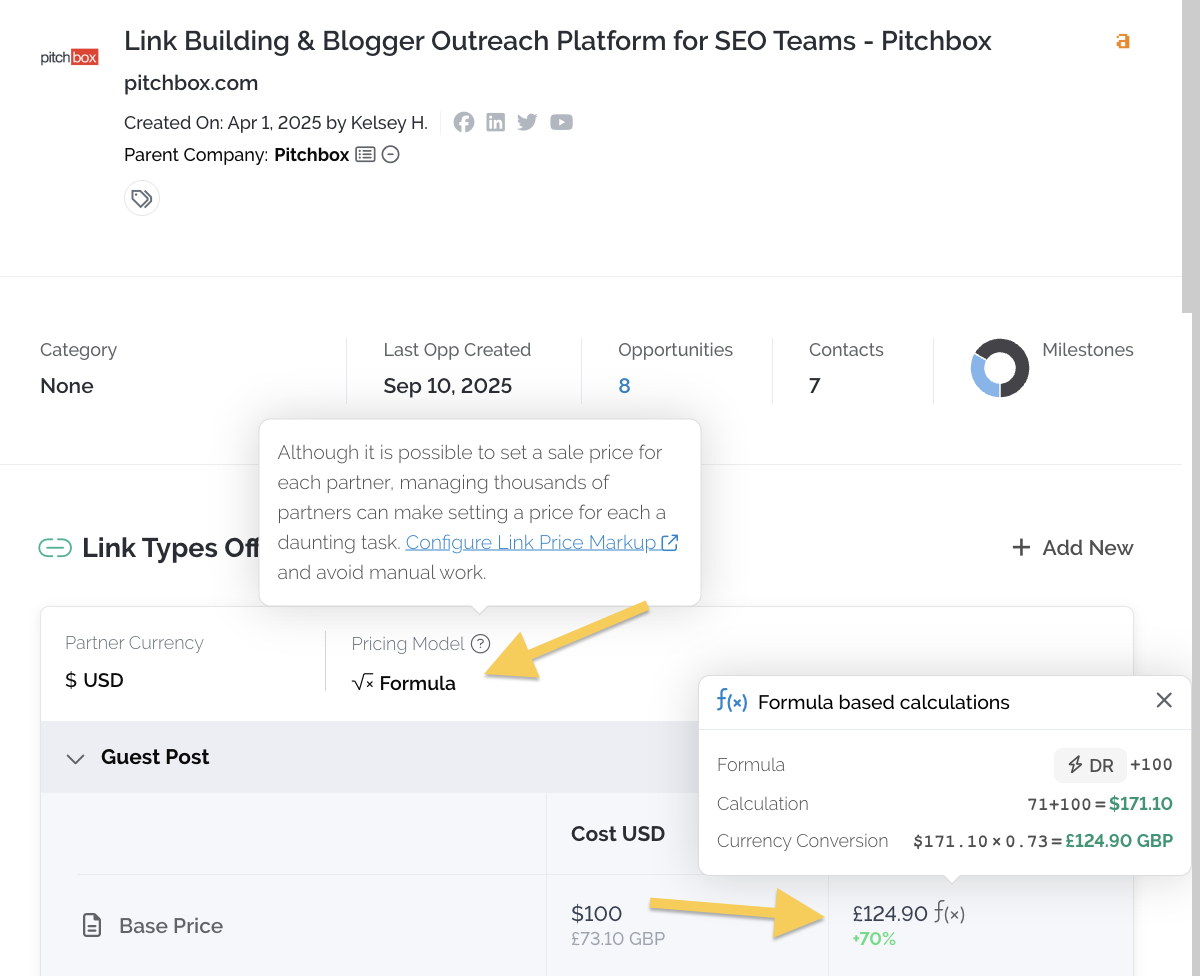Screen dimensions: 1200x976
Task: Click the Pricing Model help icon
Action: (481, 644)
